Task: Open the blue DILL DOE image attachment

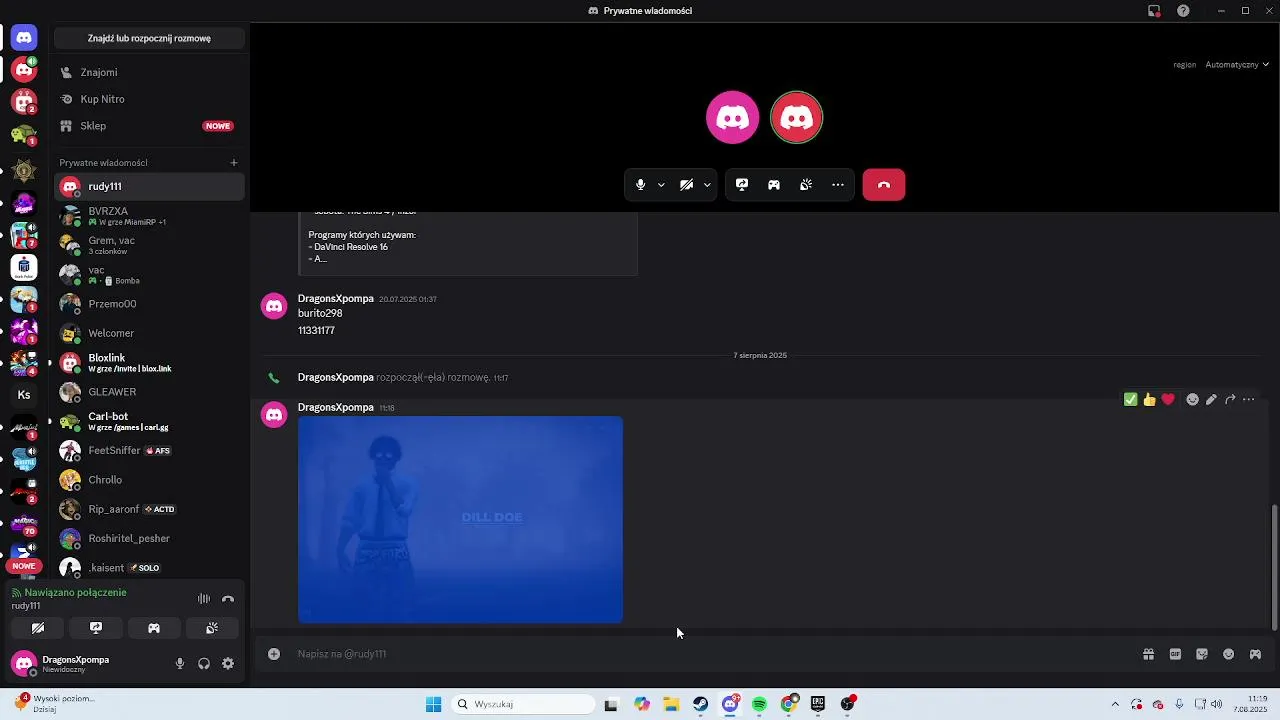Action: coord(460,520)
